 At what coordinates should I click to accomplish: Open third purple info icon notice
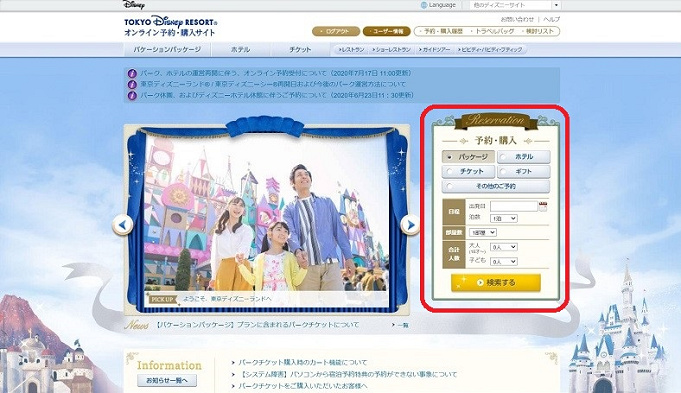132,95
